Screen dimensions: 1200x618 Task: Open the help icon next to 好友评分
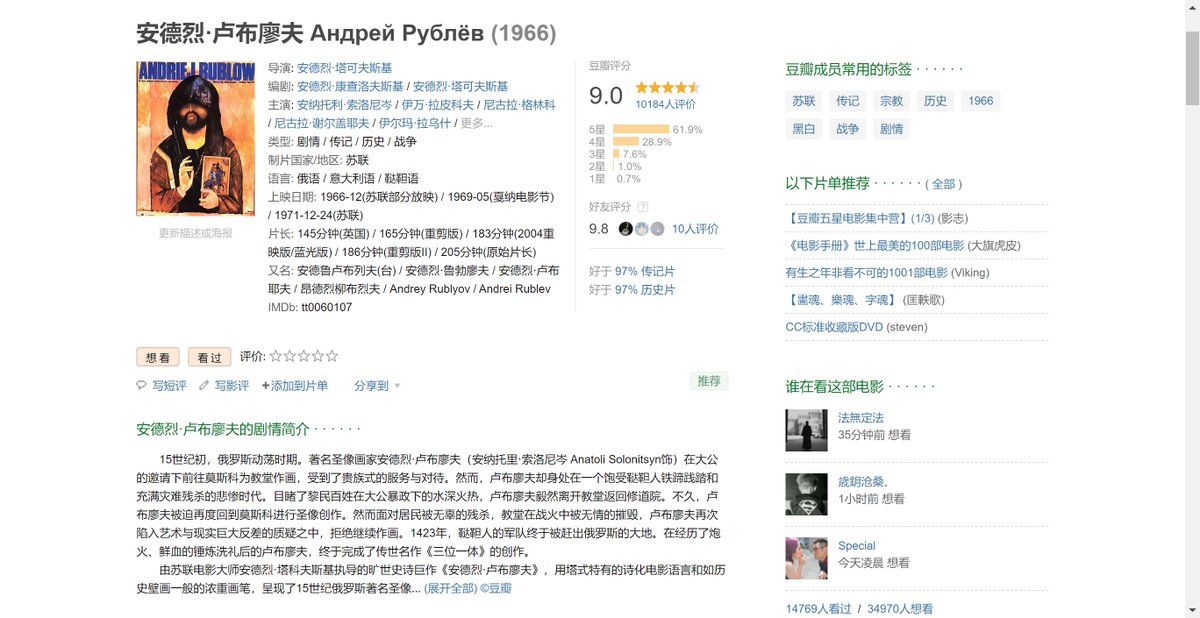(642, 207)
